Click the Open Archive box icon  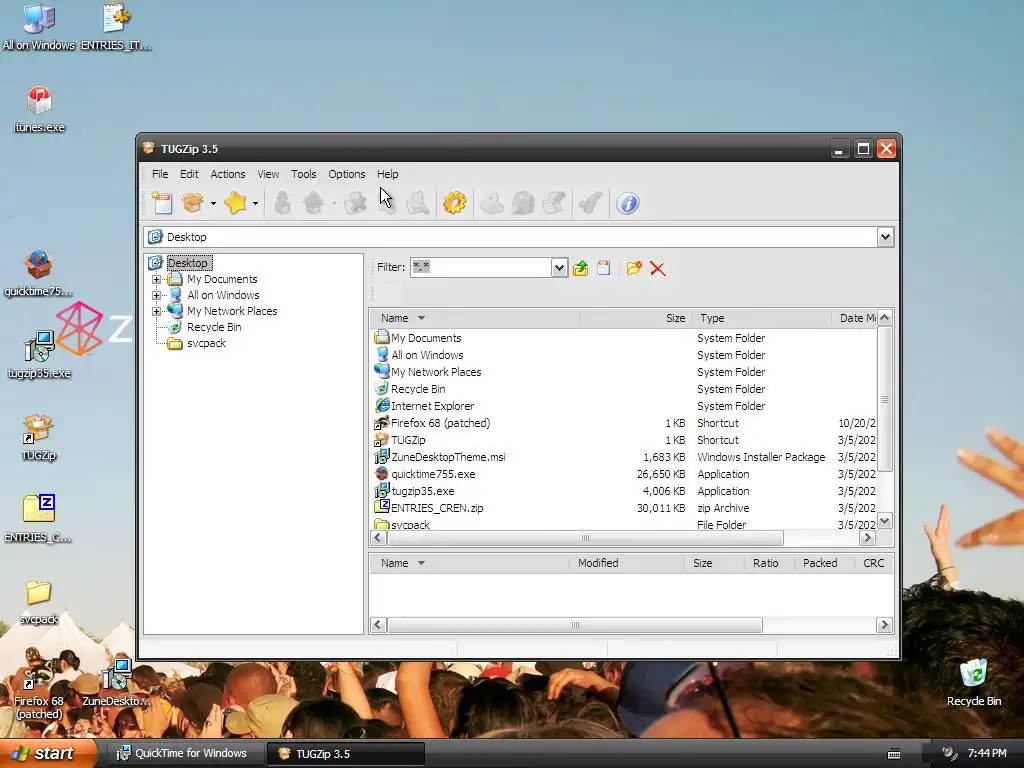coord(193,203)
